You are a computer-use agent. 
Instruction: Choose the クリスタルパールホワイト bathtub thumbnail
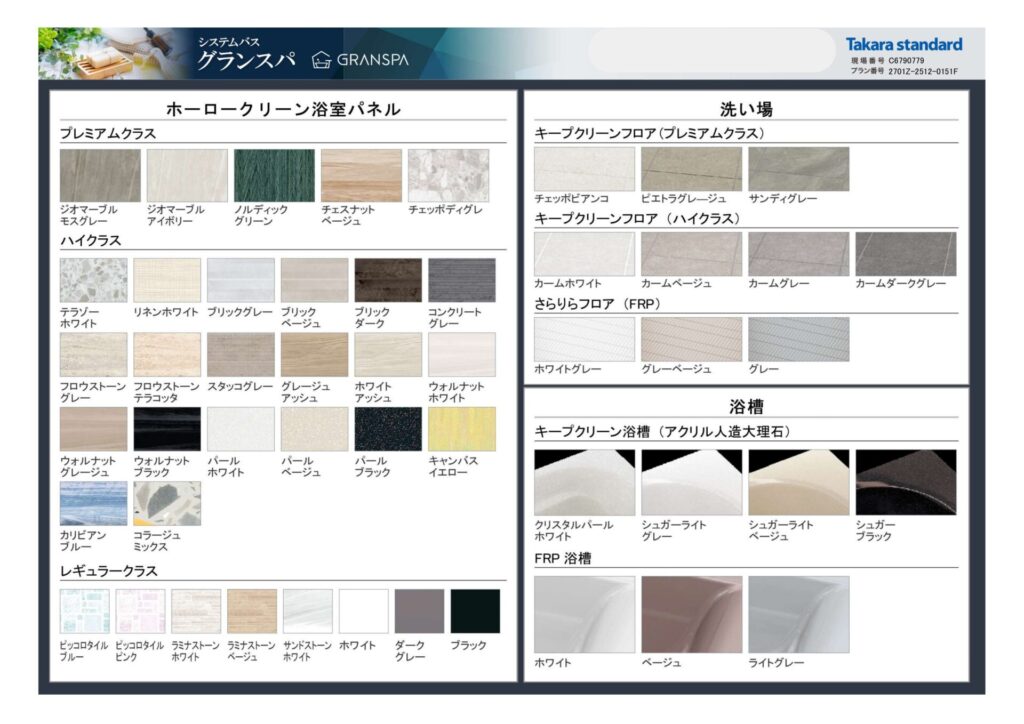point(584,482)
